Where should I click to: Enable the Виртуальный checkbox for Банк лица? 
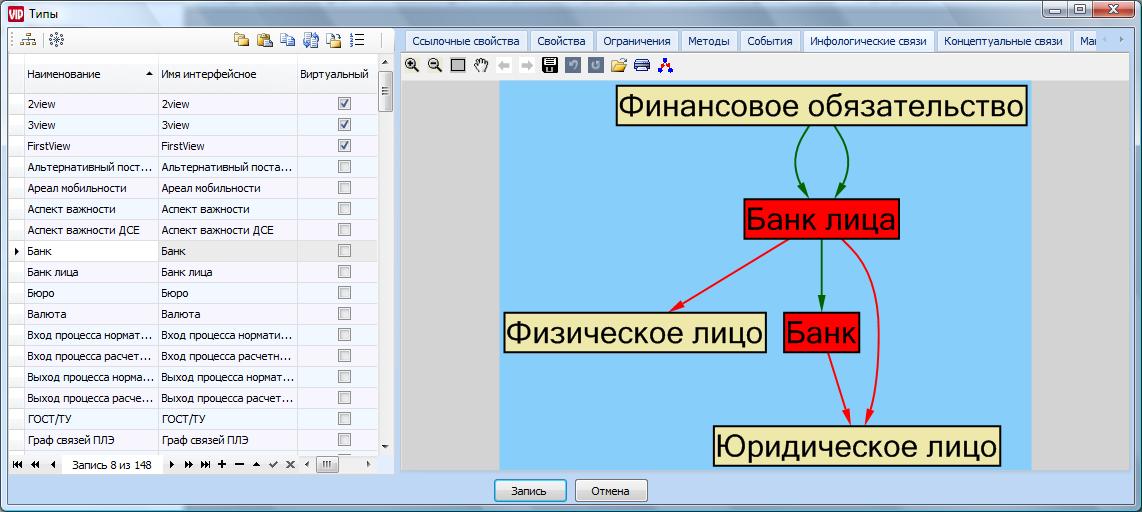click(344, 272)
